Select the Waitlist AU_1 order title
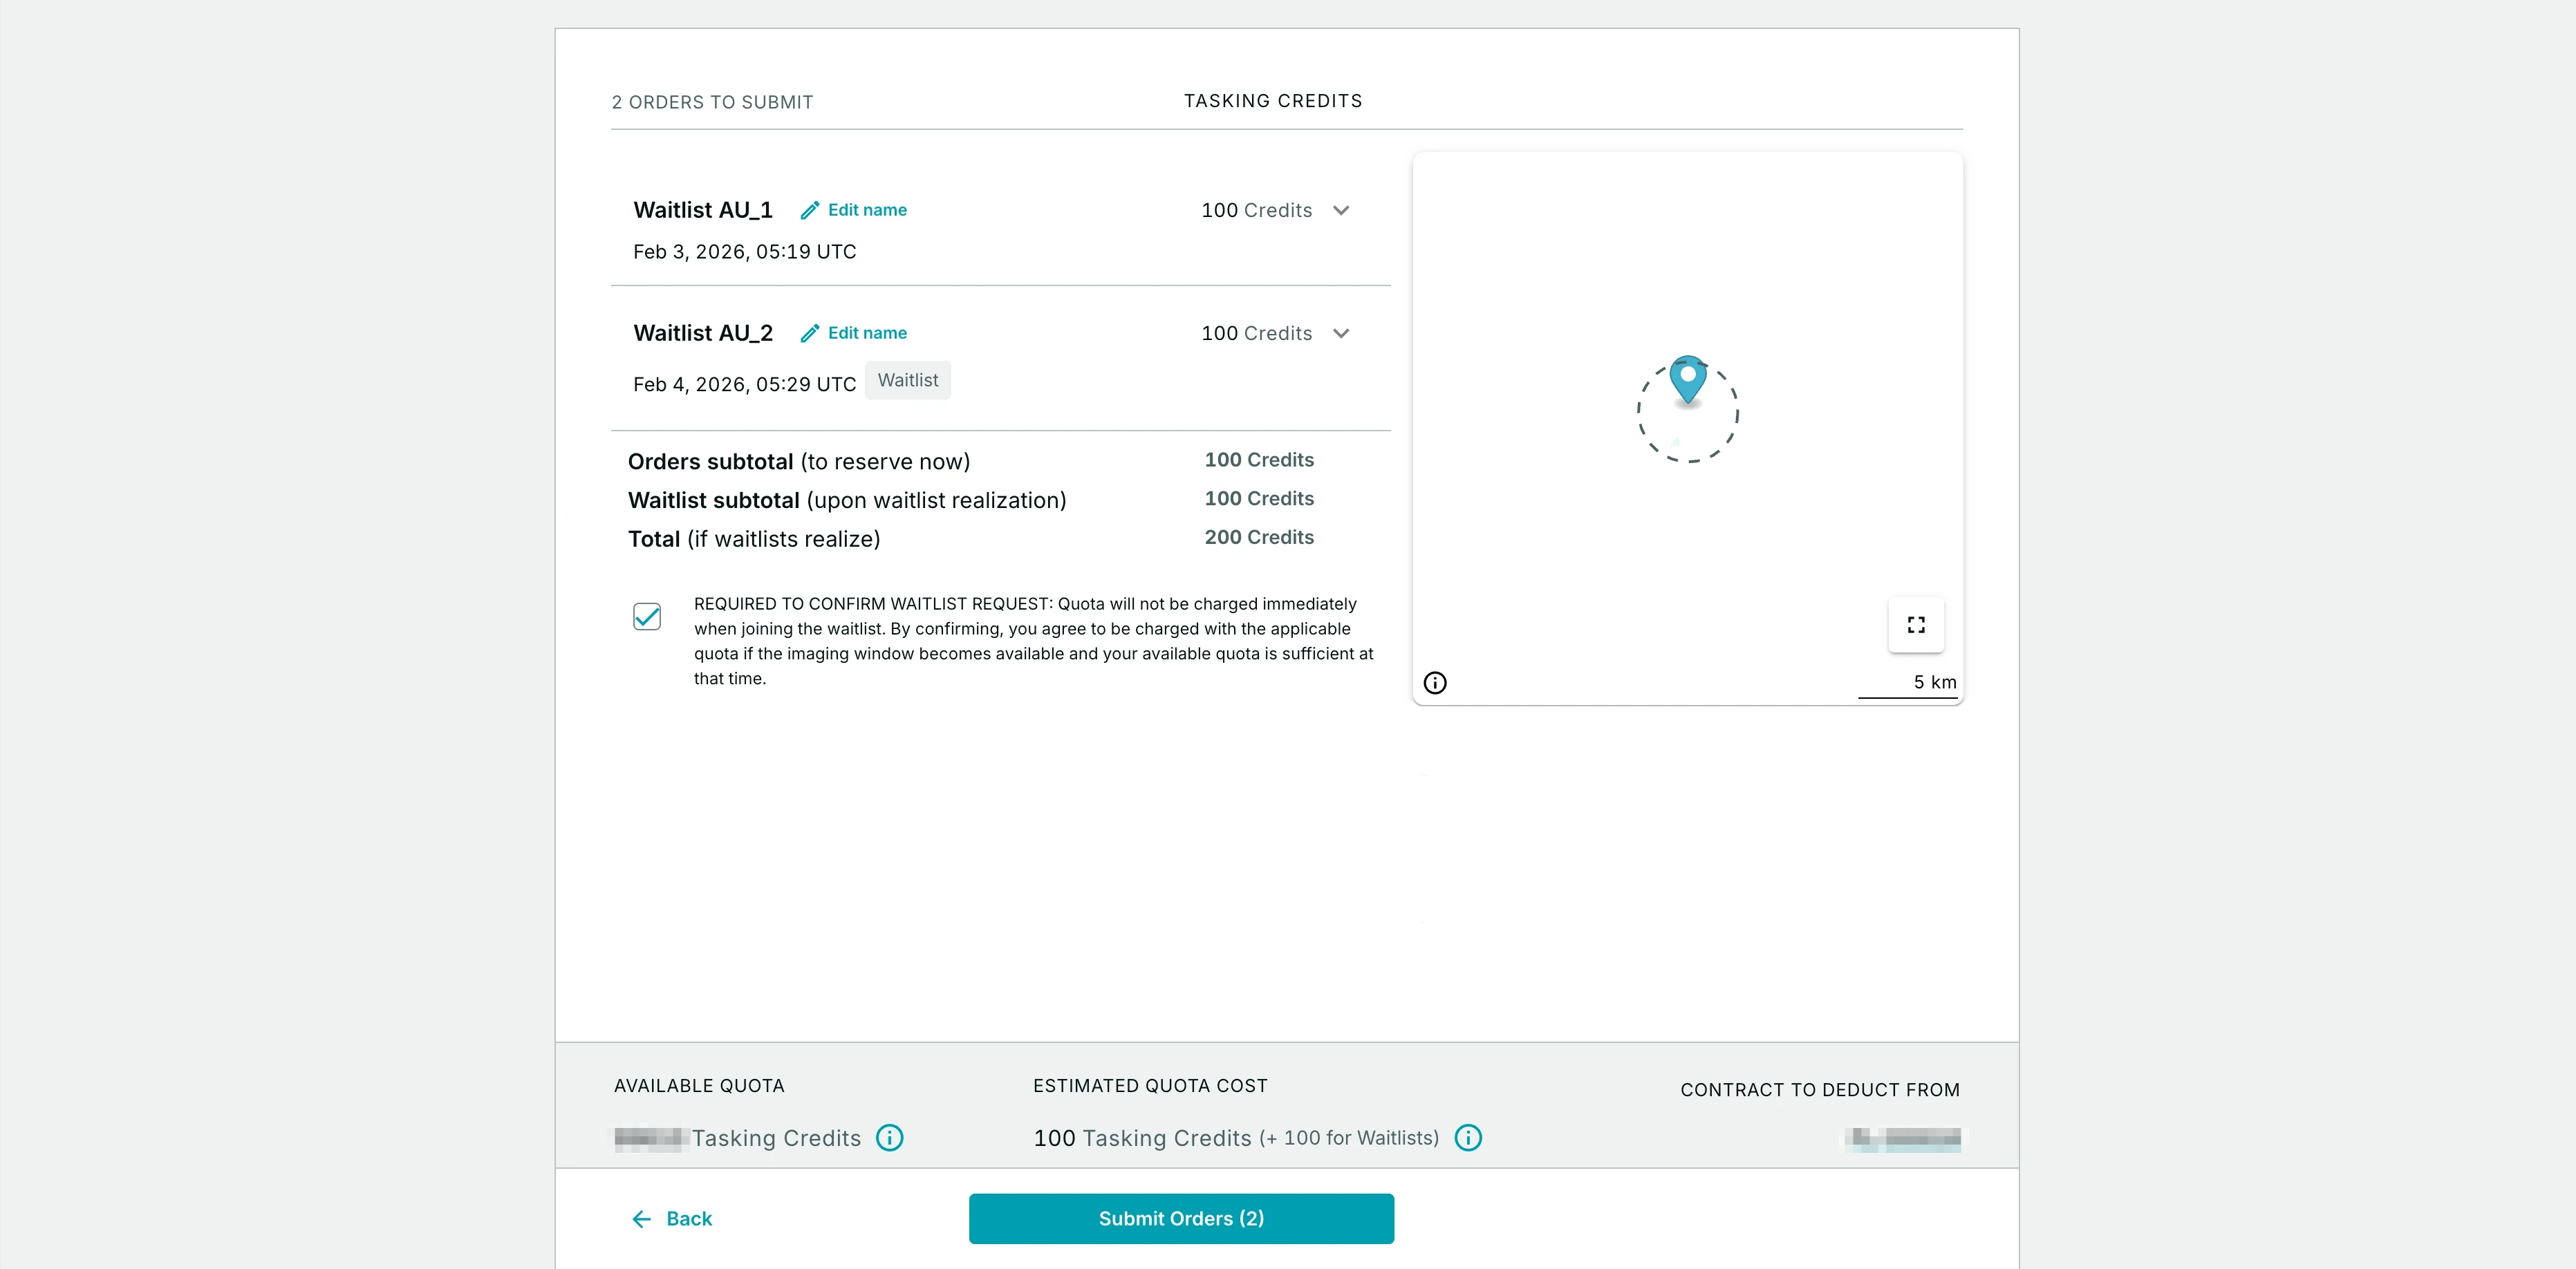Viewport: 2576px width, 1269px height. point(702,210)
